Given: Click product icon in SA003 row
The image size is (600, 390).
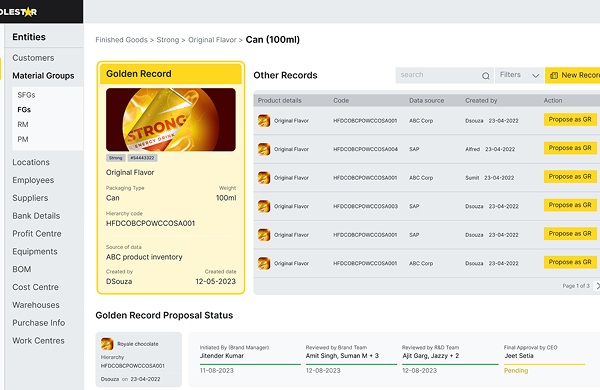Looking at the screenshot, I should 264,206.
